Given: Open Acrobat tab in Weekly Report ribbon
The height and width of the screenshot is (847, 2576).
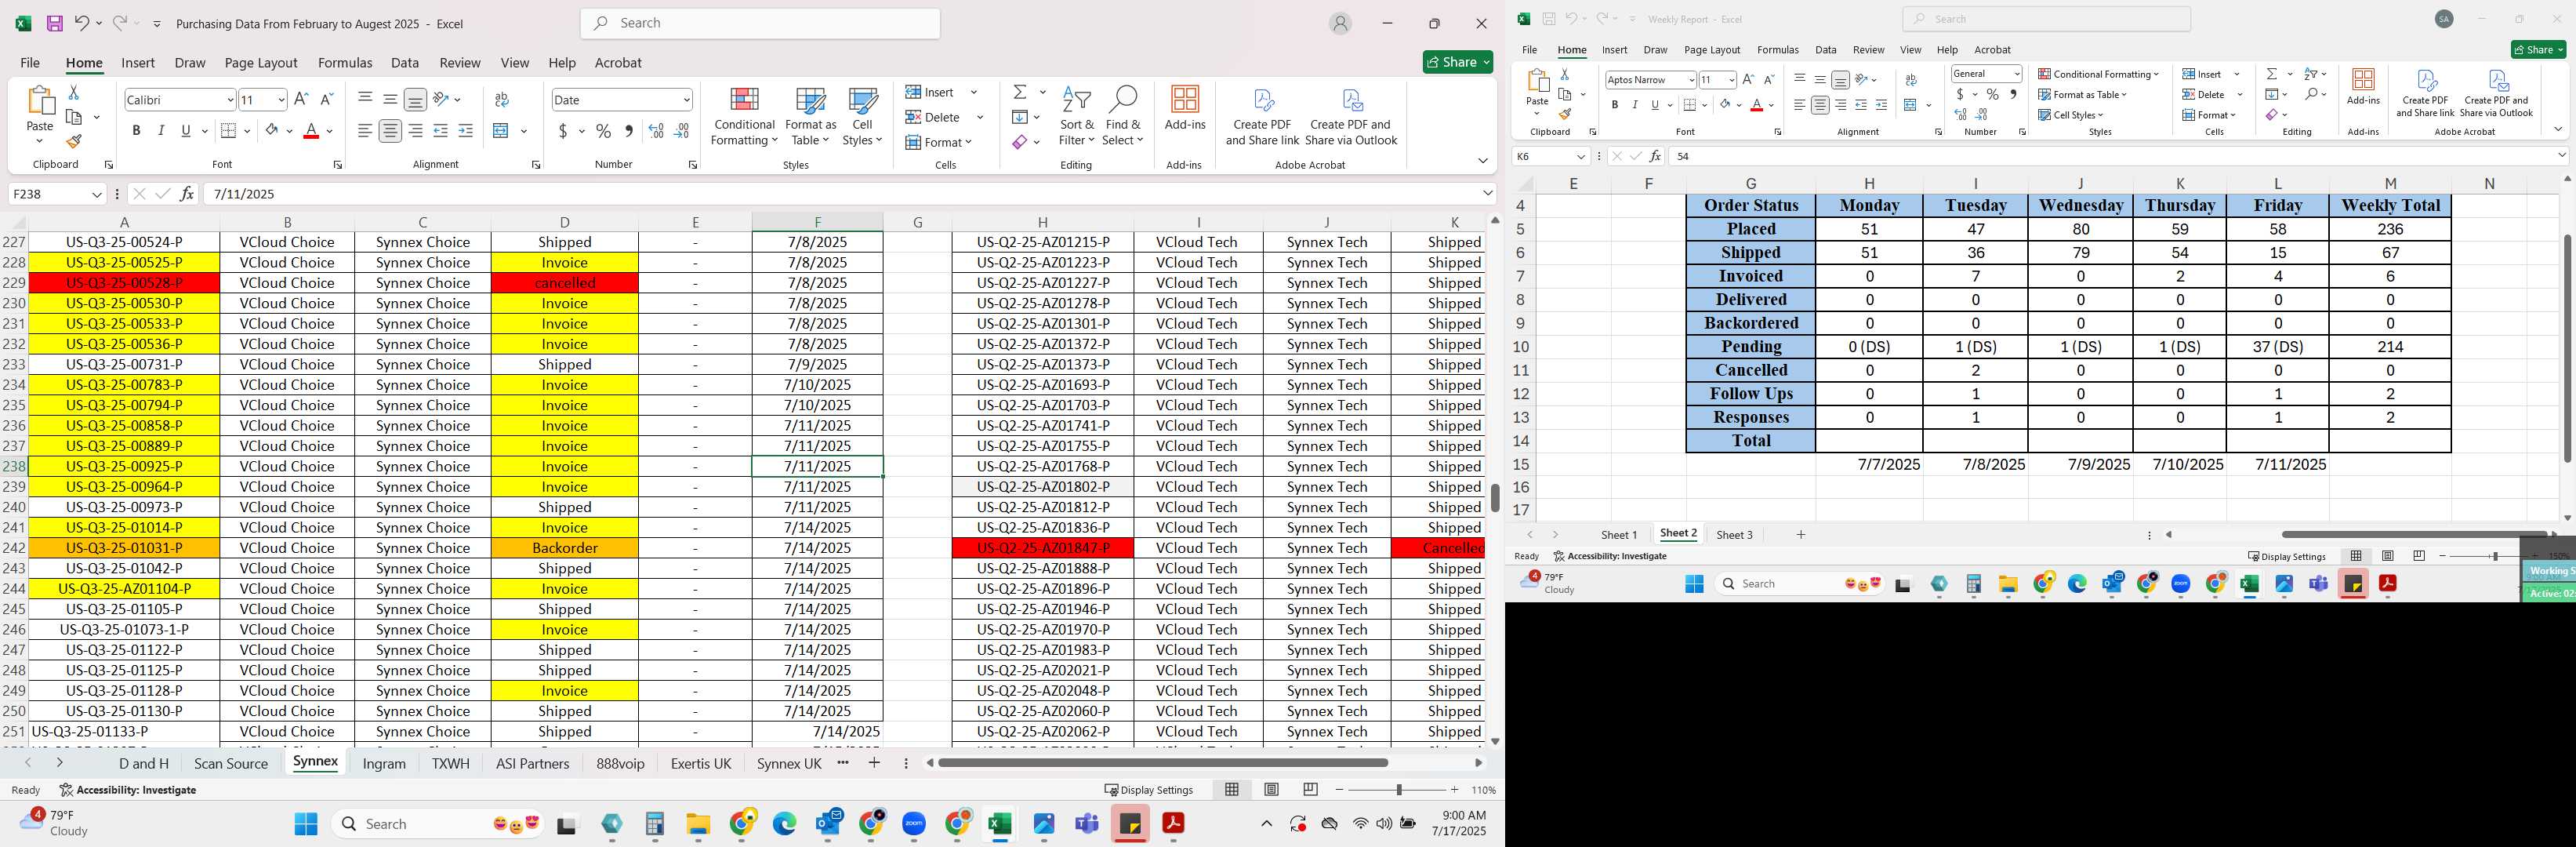Looking at the screenshot, I should coord(1992,50).
